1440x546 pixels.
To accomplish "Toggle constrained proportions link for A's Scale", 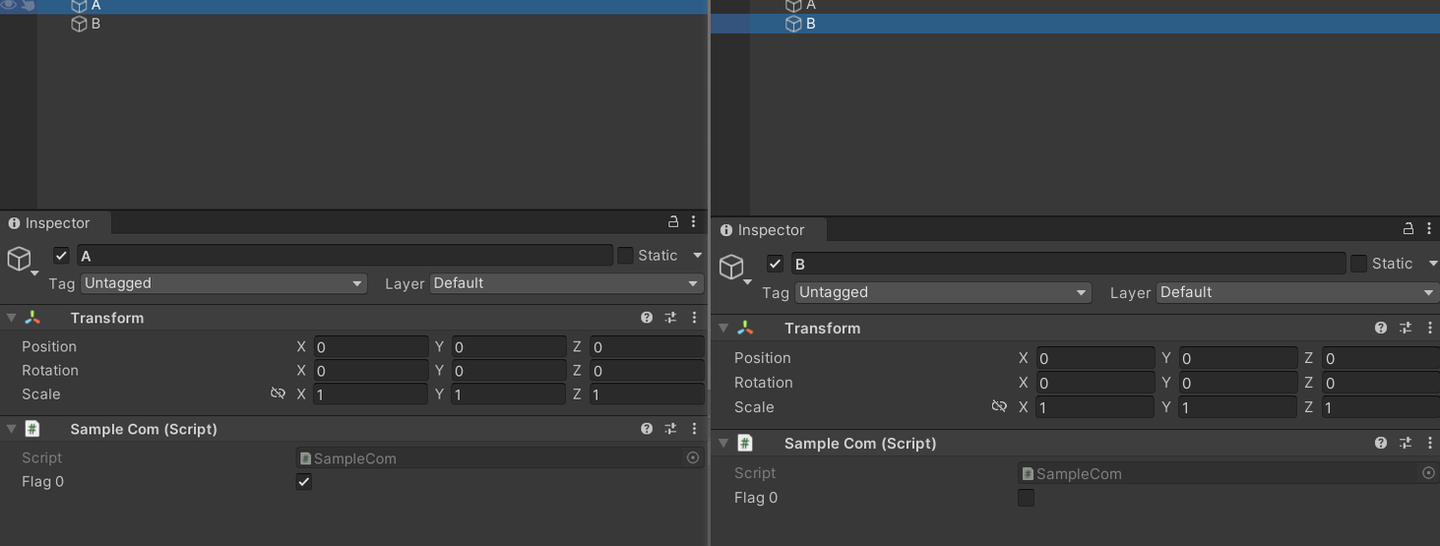I will pos(278,394).
